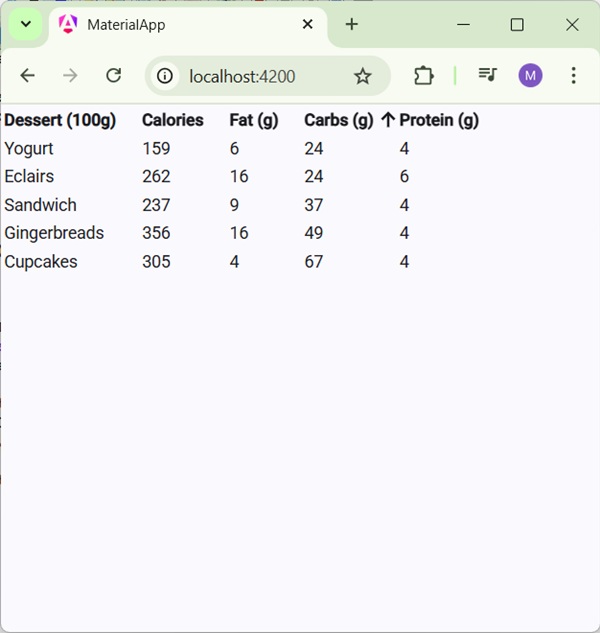Click the Gingerbreads row cell

tap(54, 233)
